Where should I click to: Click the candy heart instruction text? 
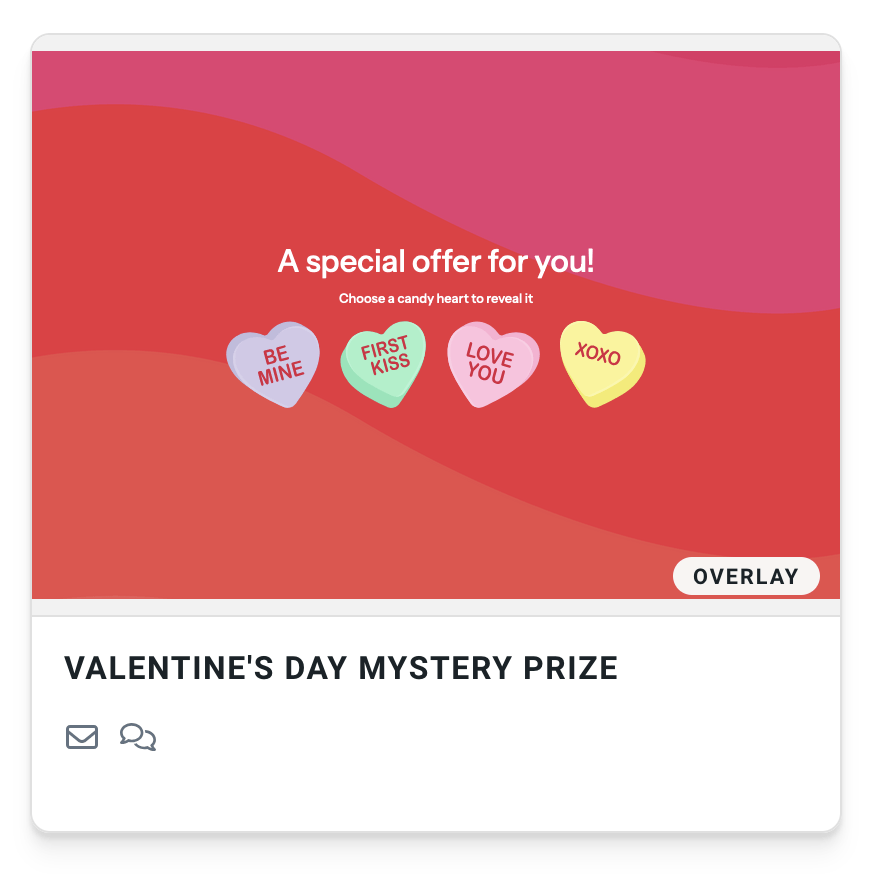pos(435,298)
